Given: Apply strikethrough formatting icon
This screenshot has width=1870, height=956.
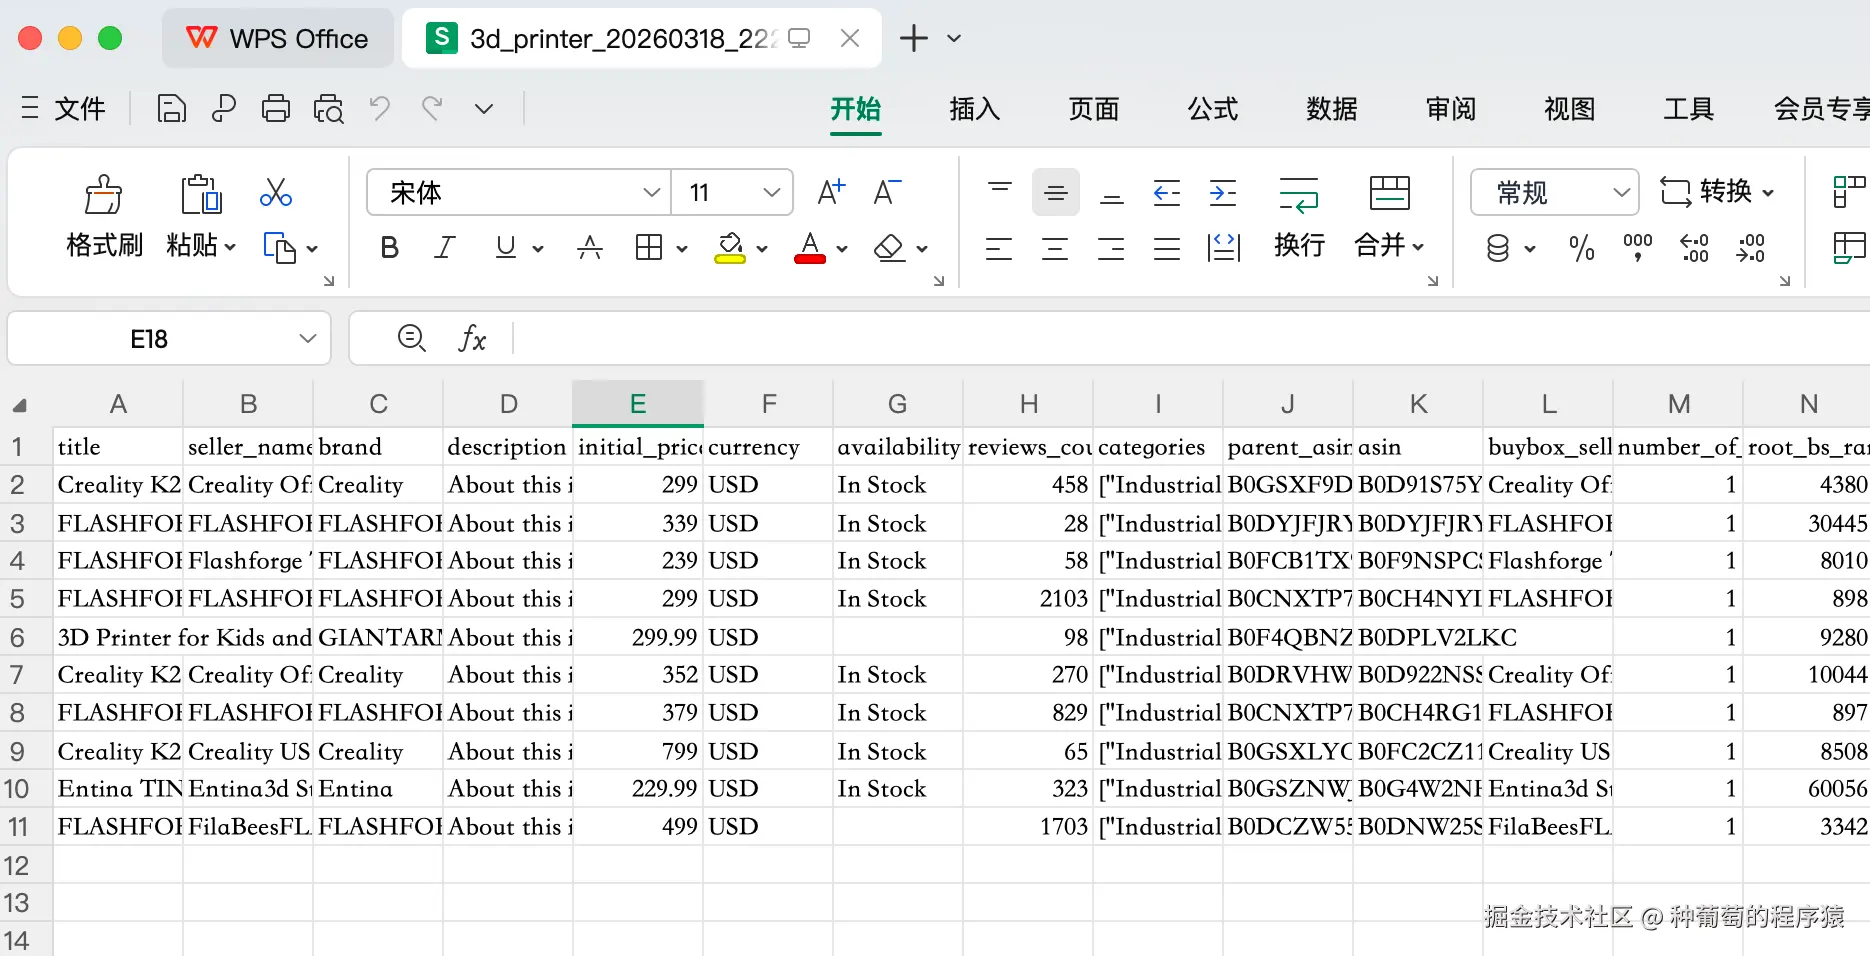Looking at the screenshot, I should [x=590, y=247].
